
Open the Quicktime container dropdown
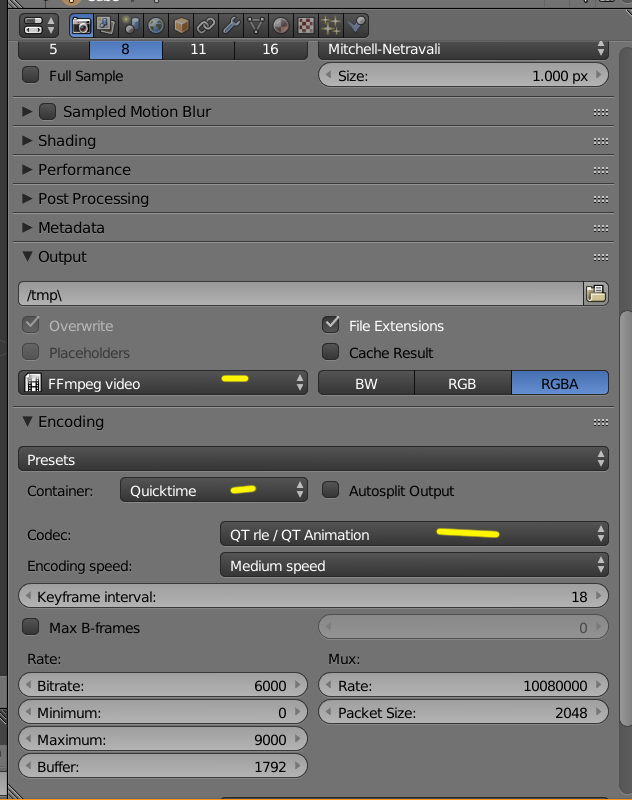click(214, 490)
